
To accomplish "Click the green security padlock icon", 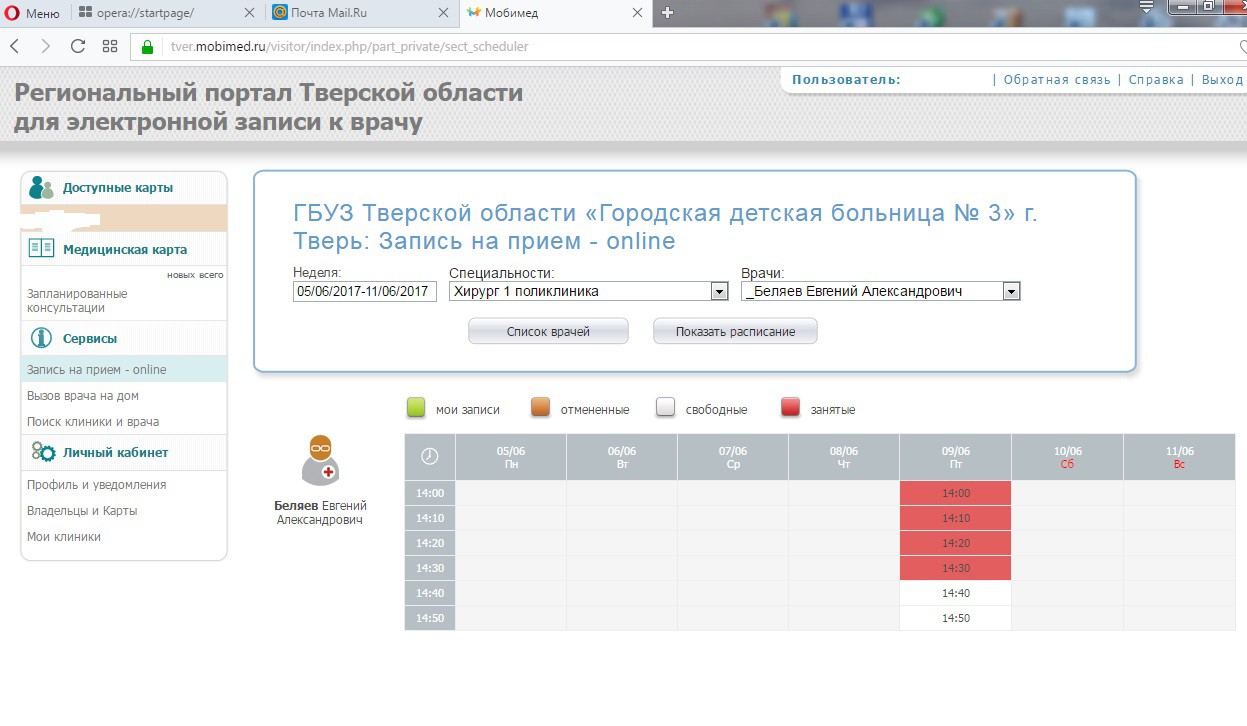I will coord(147,47).
